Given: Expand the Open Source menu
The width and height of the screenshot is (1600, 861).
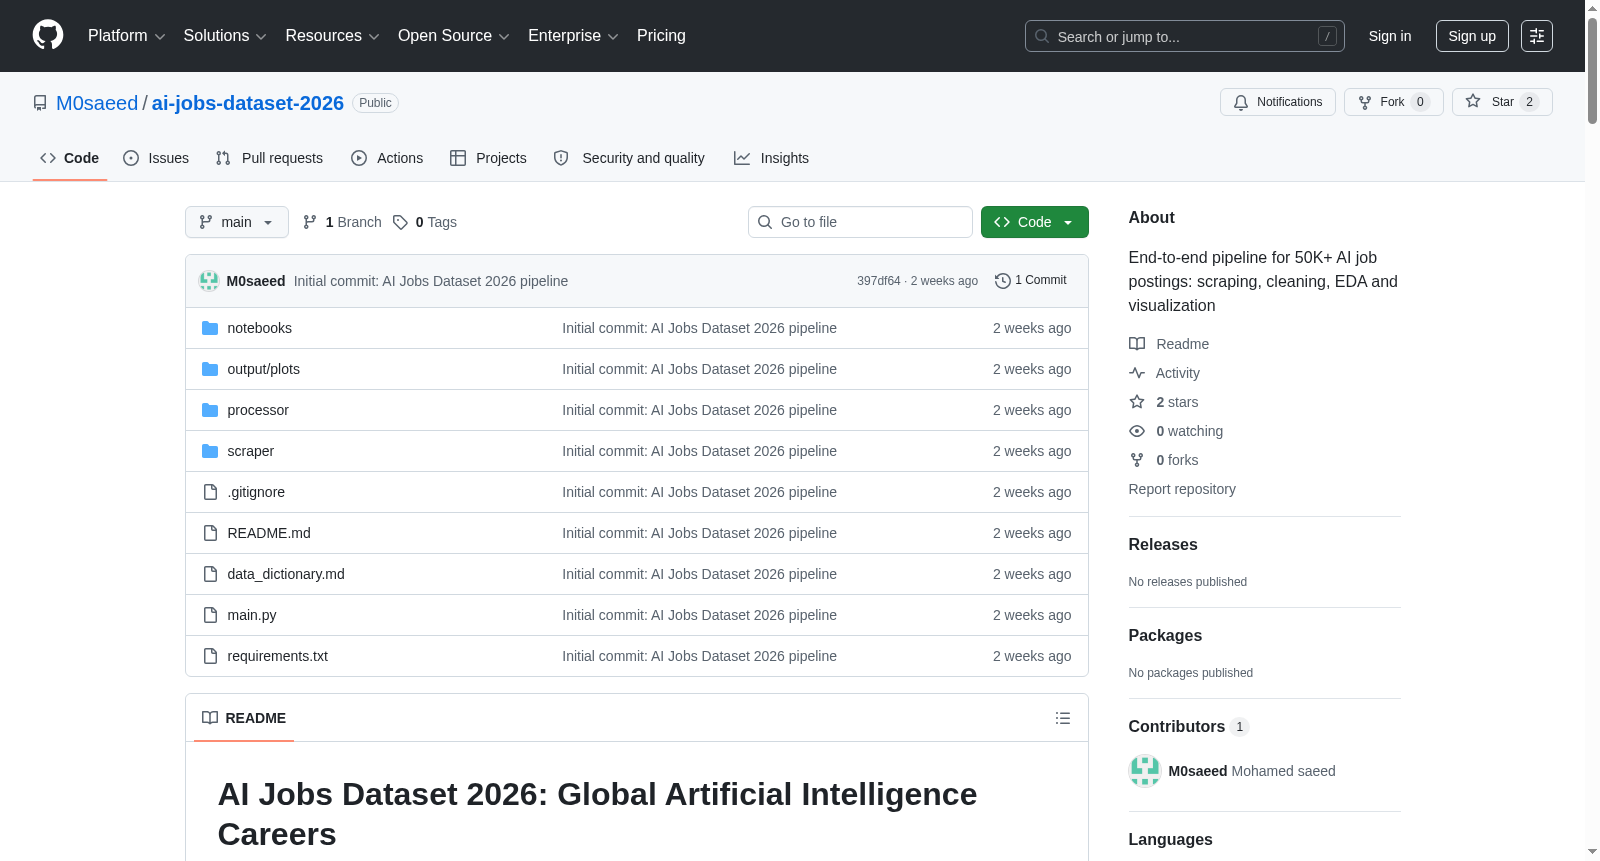Looking at the screenshot, I should click(453, 36).
